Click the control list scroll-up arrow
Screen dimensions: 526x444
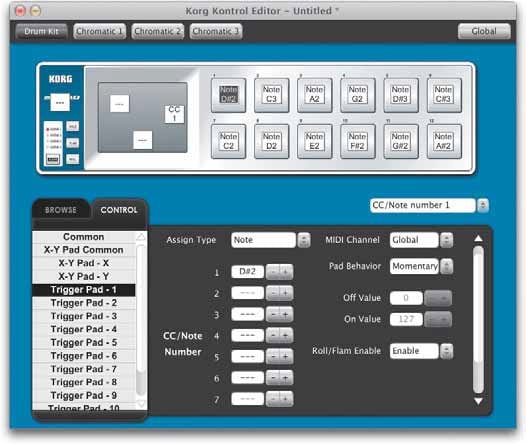[141, 237]
